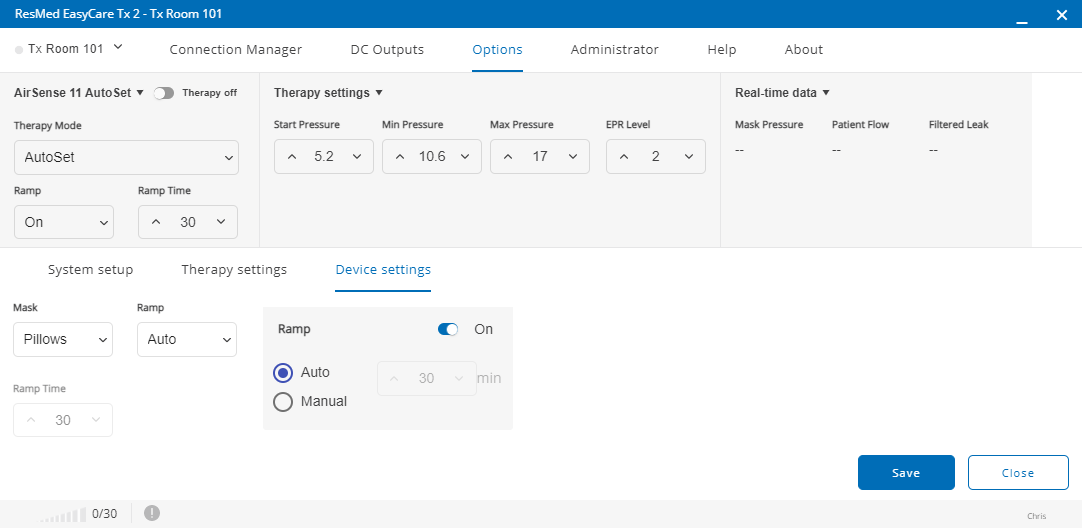The image size is (1082, 528).
Task: Click the alert exclamation icon in status bar
Action: click(x=152, y=513)
